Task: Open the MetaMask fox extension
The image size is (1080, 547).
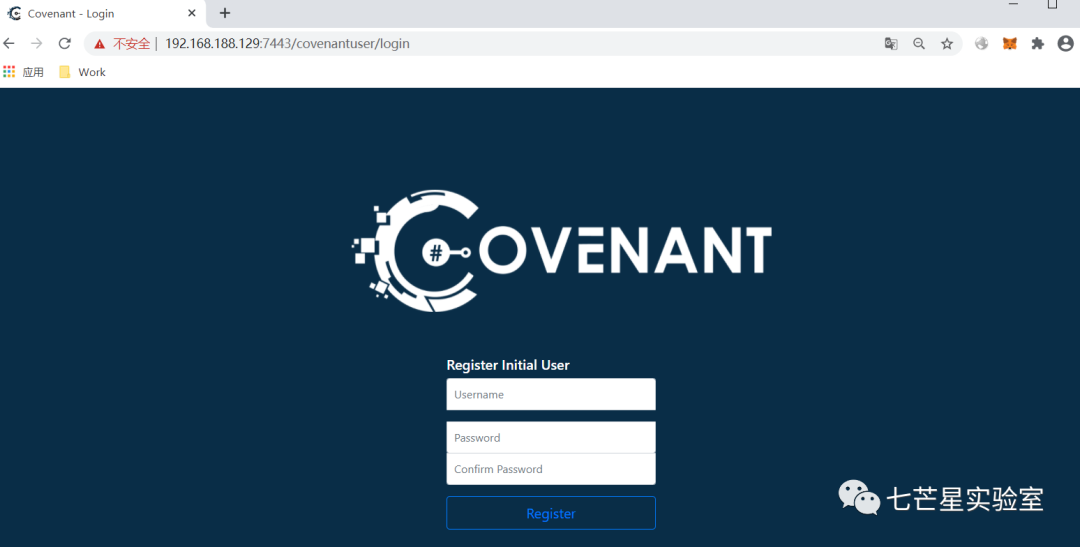Action: 1009,43
